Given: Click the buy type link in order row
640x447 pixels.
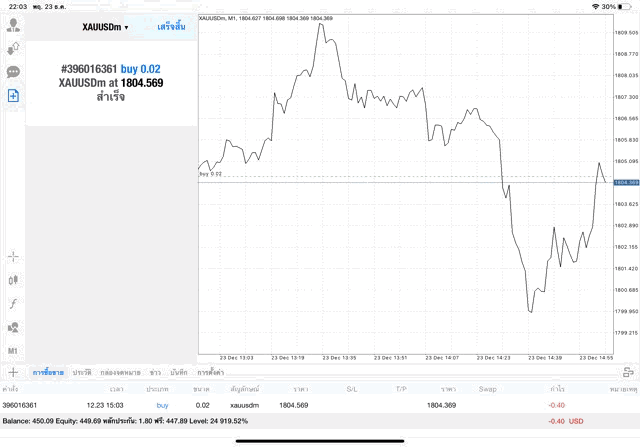Looking at the screenshot, I should (162, 405).
